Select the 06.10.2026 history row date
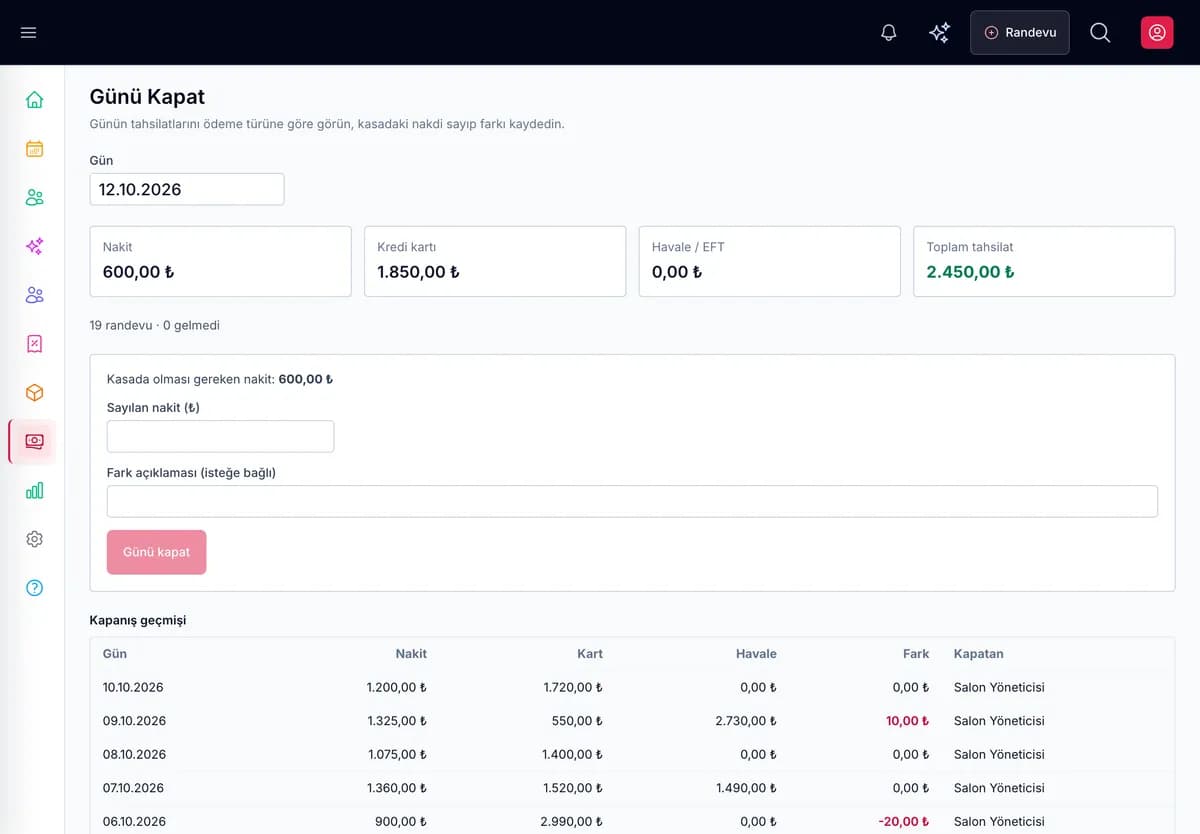The image size is (1200, 834). pos(134,822)
